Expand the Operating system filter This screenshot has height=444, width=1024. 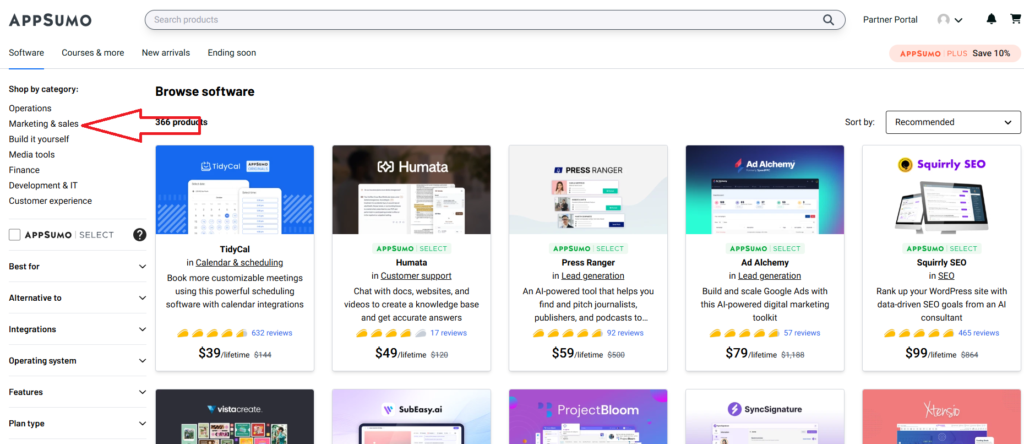click(78, 360)
